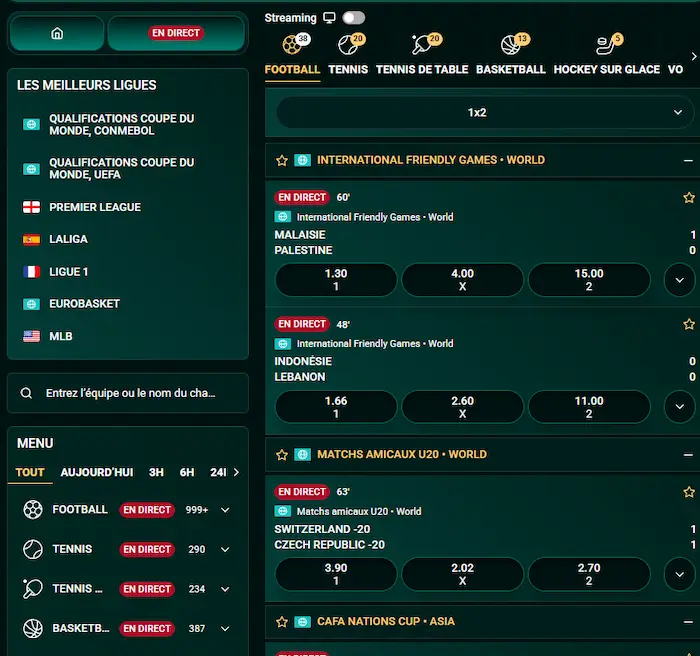Open the Premier League link

tap(95, 207)
